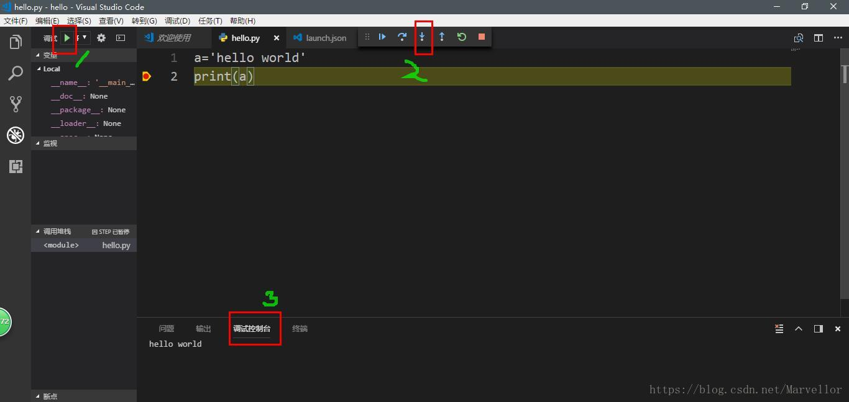Restart the debug session

point(461,37)
